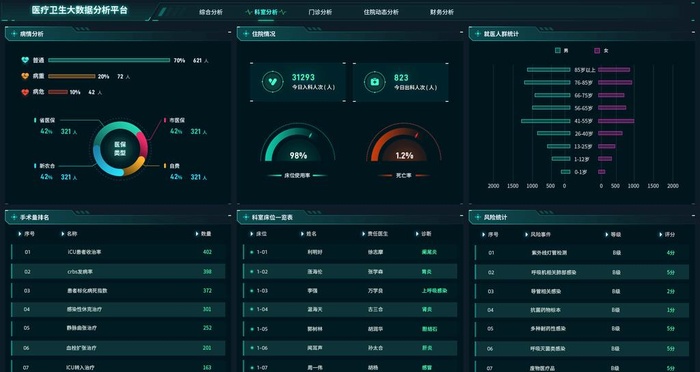Click the teal heart icon next to 普通
The width and height of the screenshot is (700, 372).
[x=25, y=60]
